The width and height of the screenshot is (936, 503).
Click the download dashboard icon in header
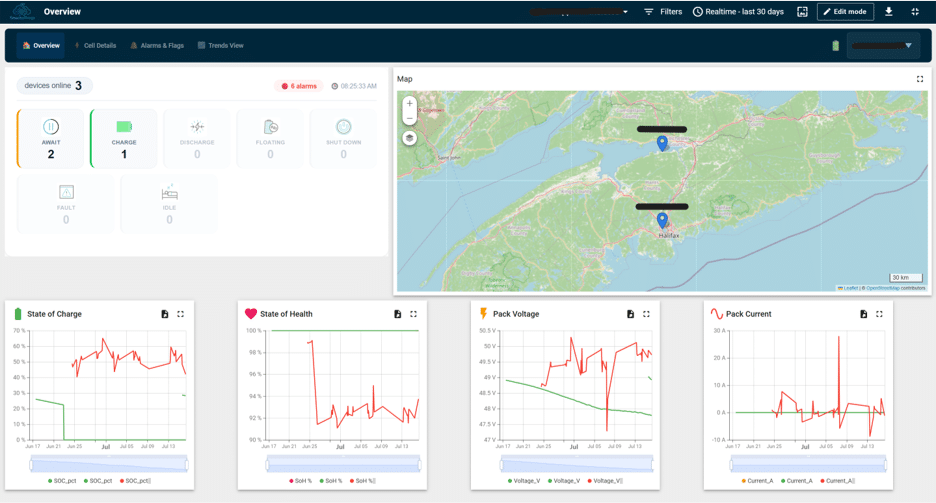point(889,11)
